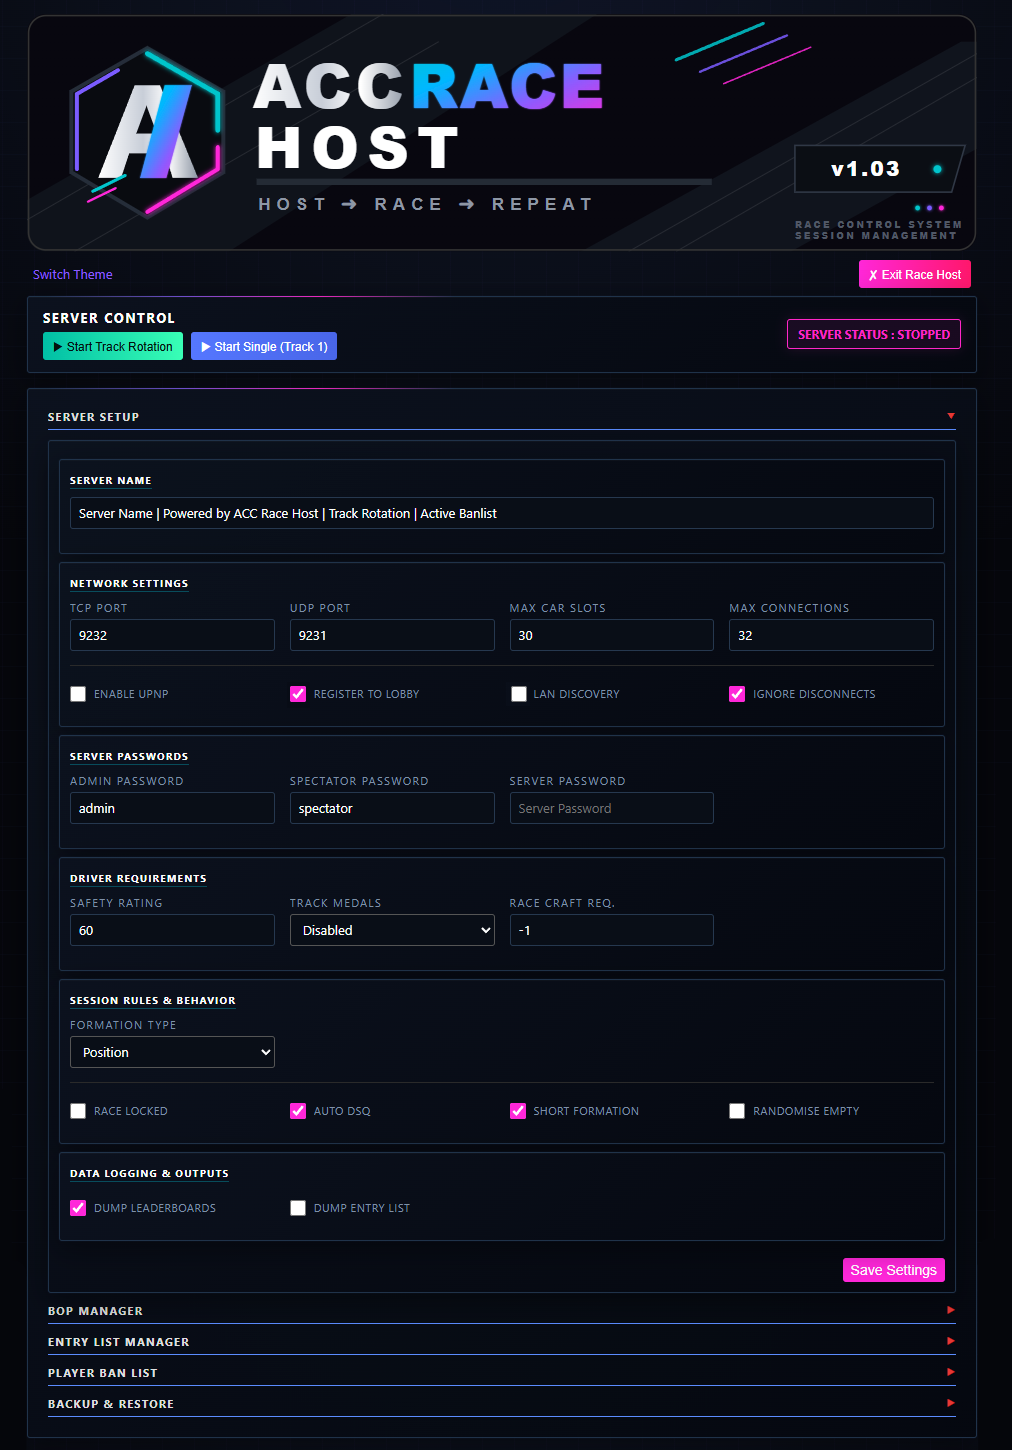Enable the UPnP checkbox
The height and width of the screenshot is (1450, 1012).
pos(78,694)
